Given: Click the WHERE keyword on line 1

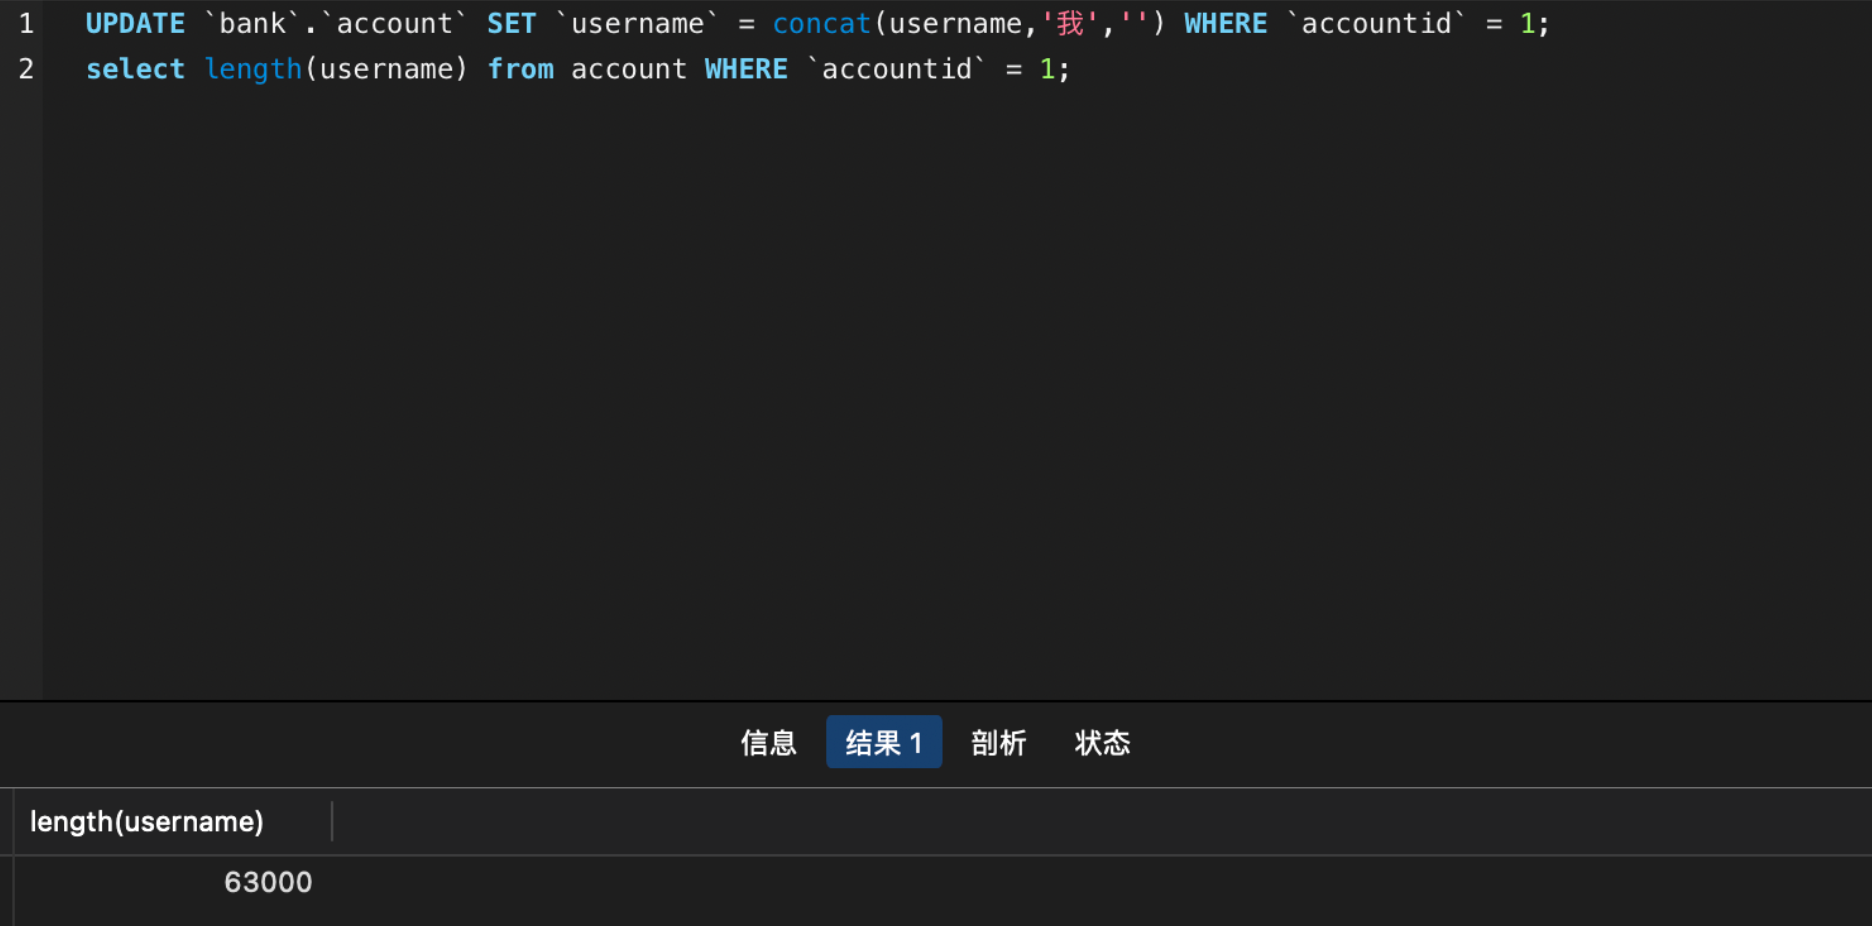Looking at the screenshot, I should [x=1225, y=22].
